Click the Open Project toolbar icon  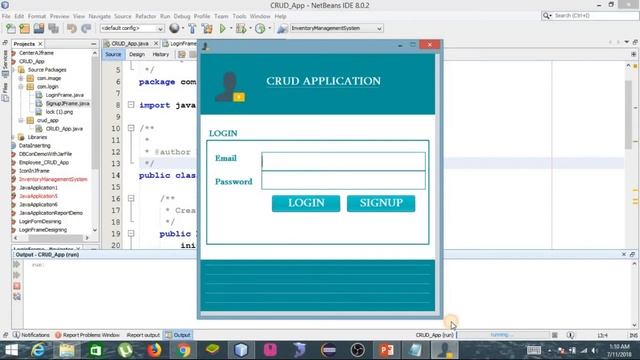[39, 28]
